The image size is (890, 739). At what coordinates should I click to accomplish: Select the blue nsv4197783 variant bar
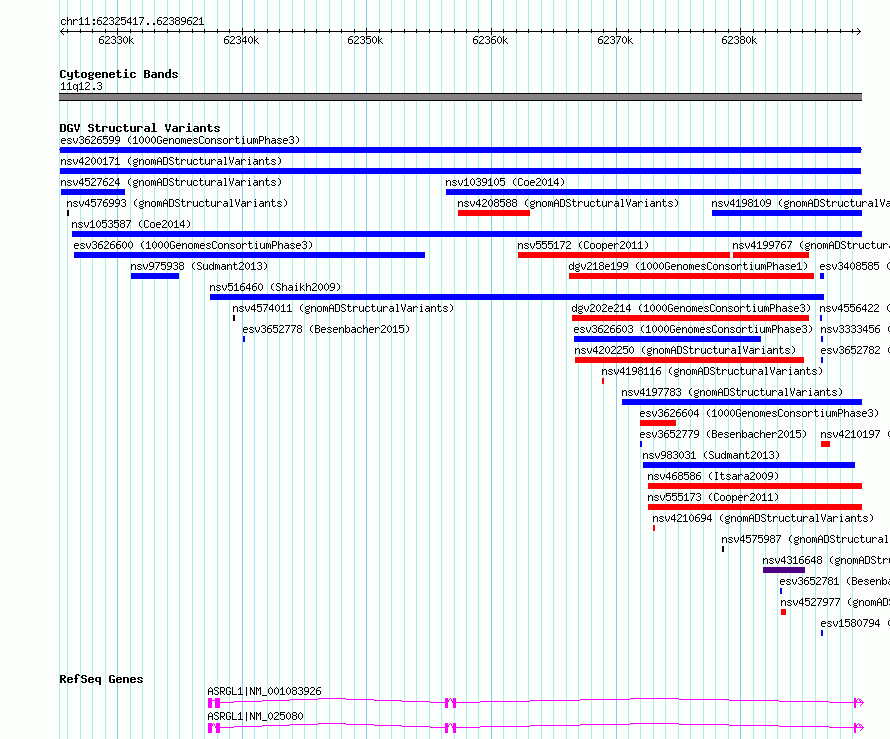tap(742, 402)
